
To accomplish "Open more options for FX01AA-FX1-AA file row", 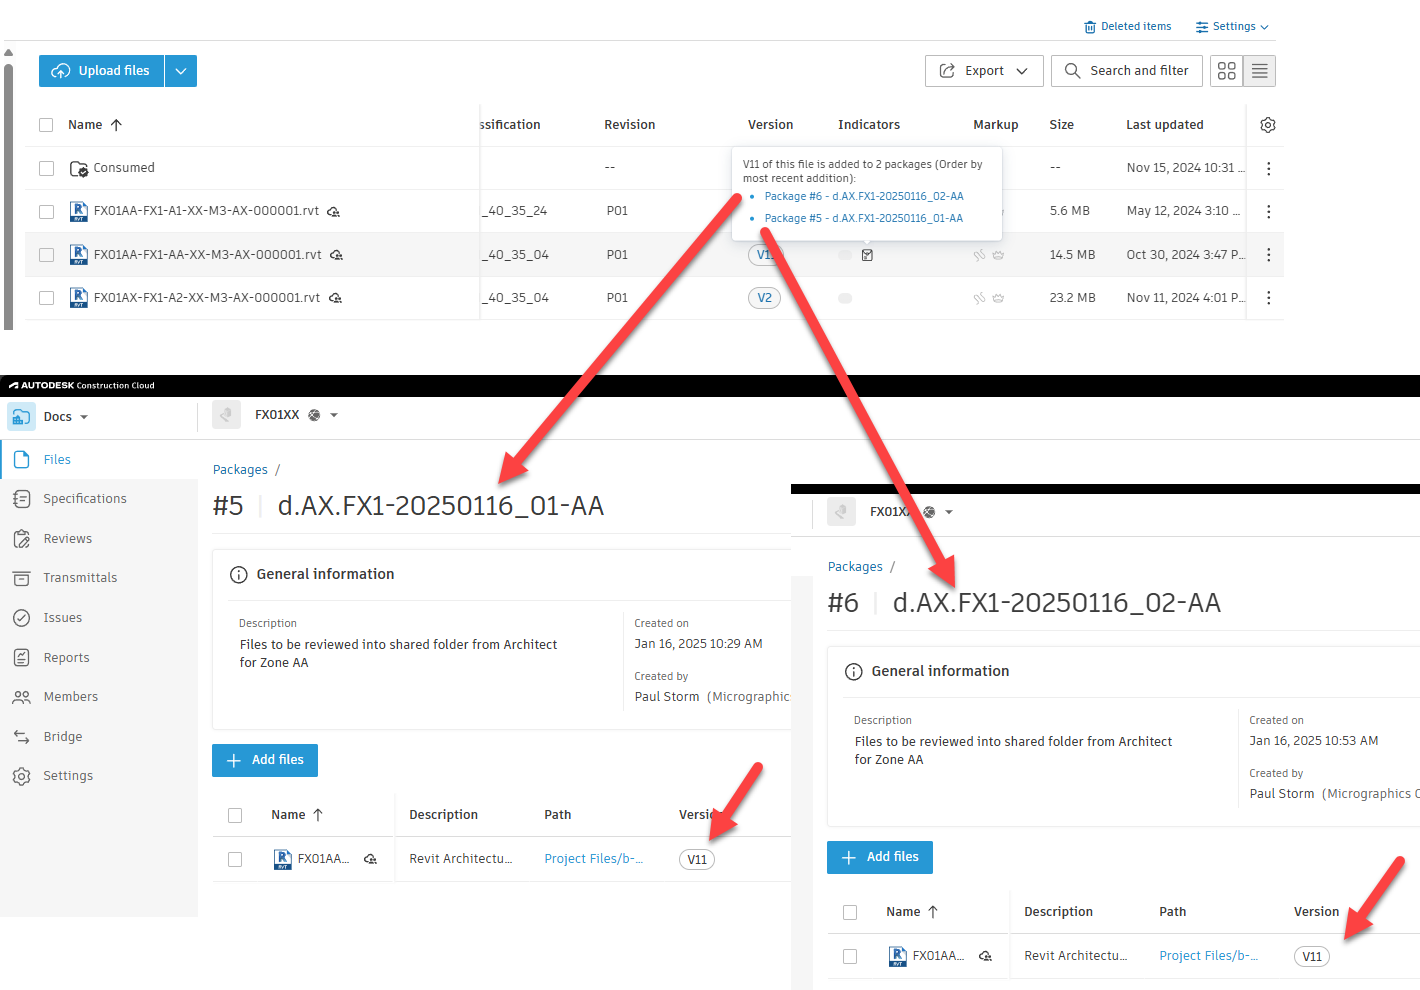I will (1269, 255).
